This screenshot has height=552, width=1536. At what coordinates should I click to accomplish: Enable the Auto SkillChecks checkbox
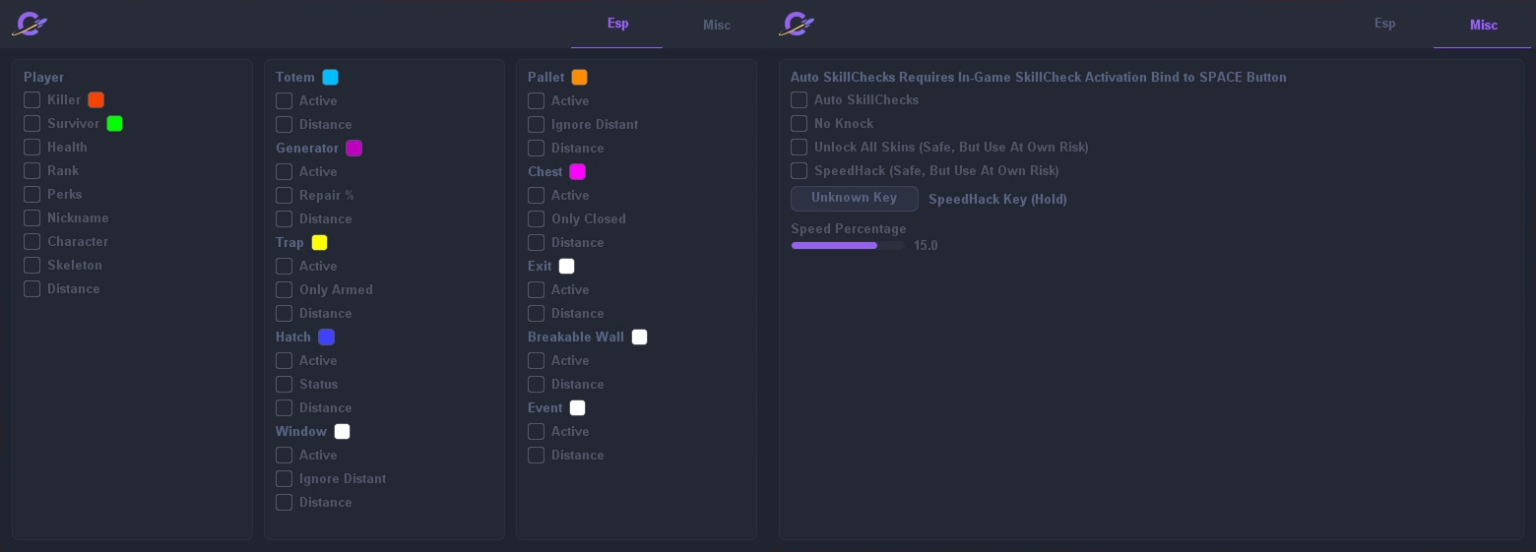click(799, 100)
